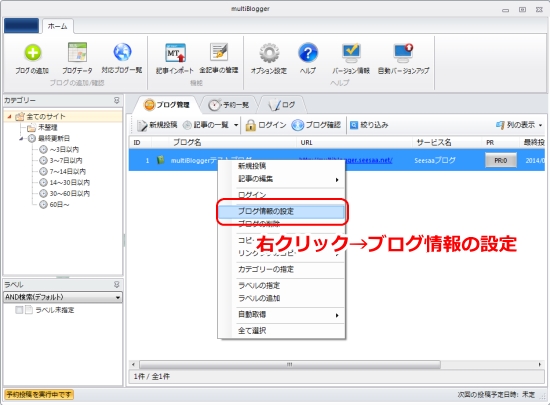
Task: Collapse the 最終更新日 tree node
Action: [21, 139]
